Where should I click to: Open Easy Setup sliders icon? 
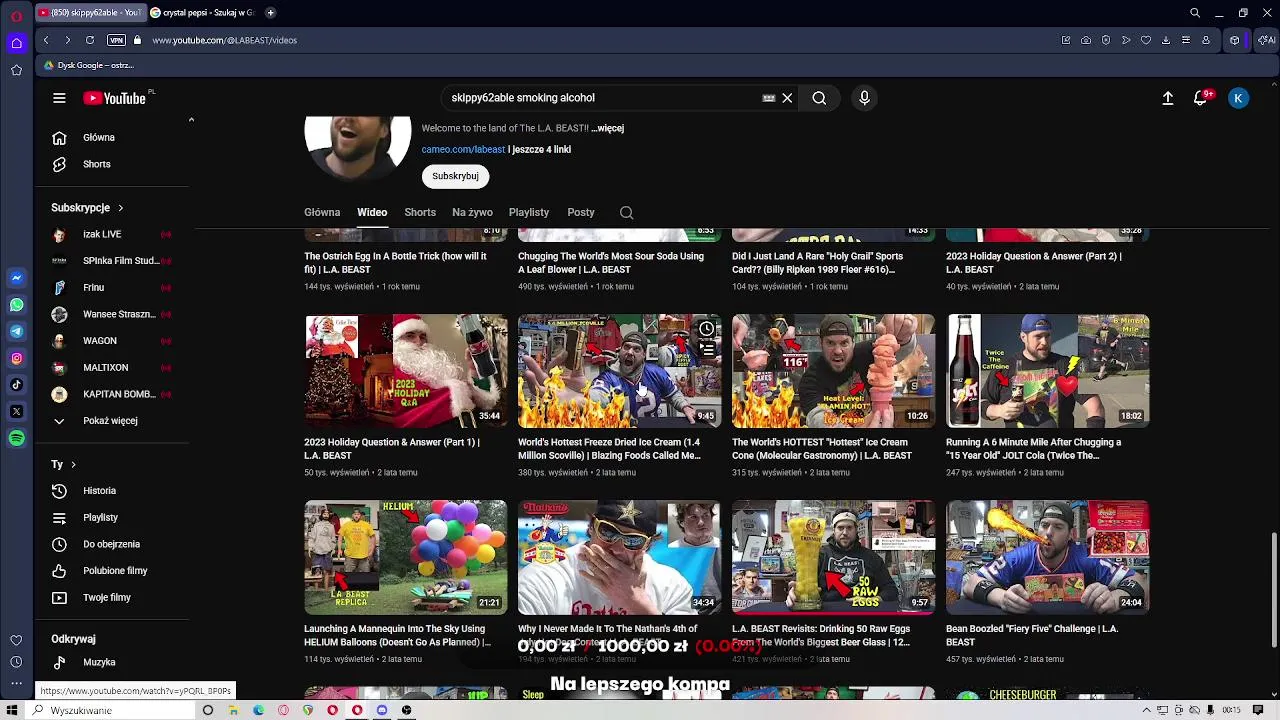1186,40
